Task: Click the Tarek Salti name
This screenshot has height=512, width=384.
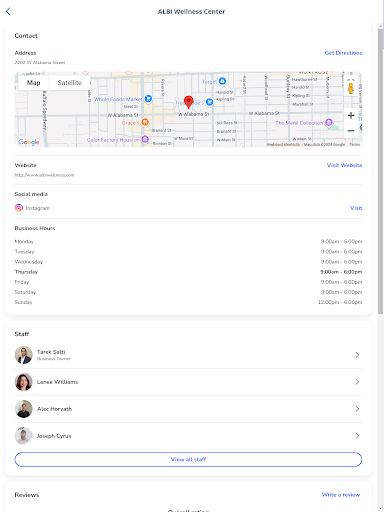Action: [51, 352]
